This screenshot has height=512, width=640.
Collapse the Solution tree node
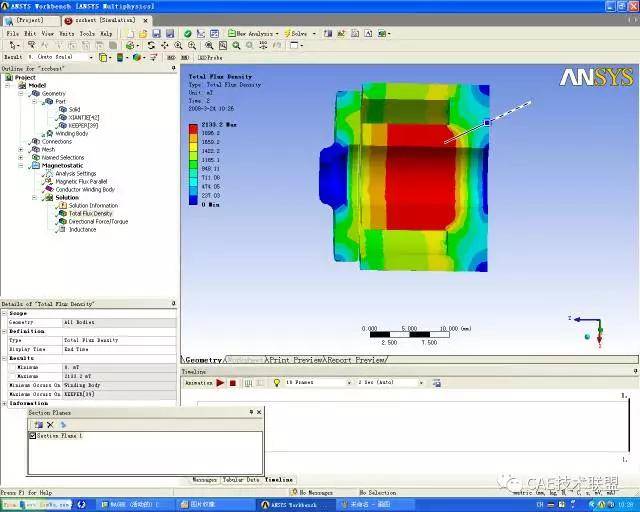[35, 197]
